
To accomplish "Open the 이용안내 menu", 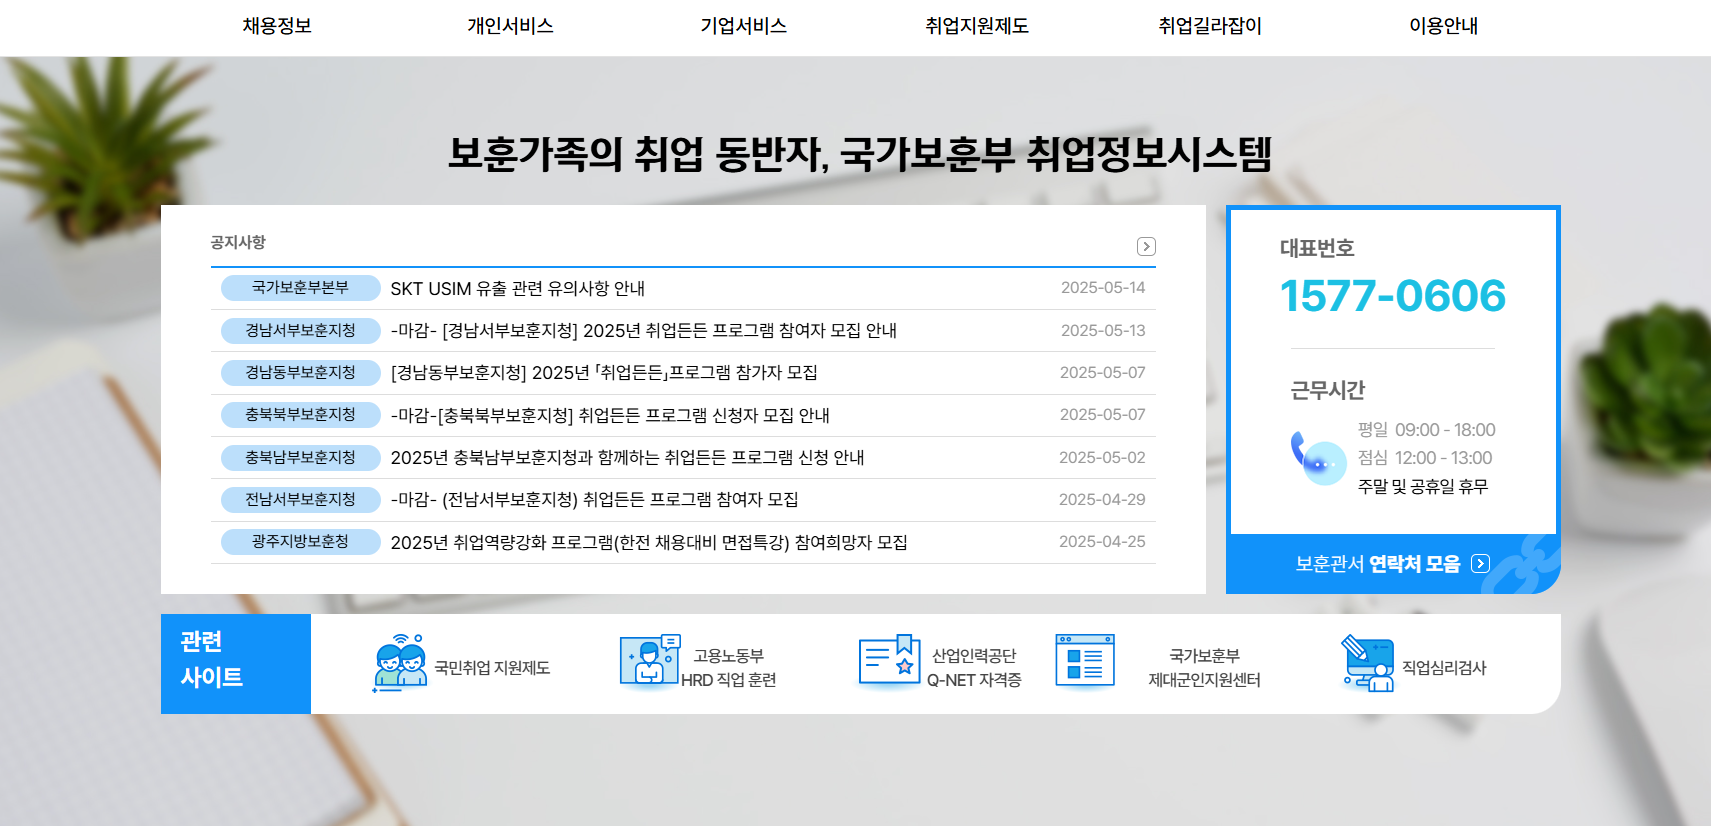I will point(1443,26).
